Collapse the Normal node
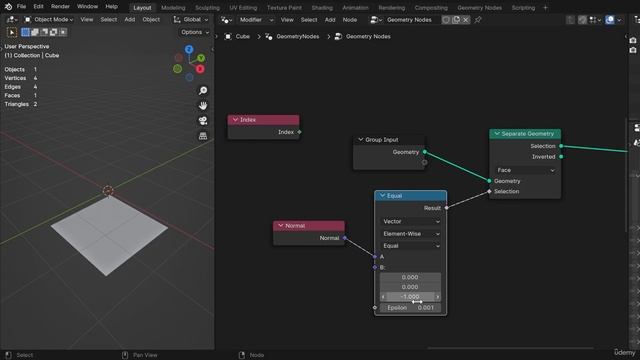640x360 pixels. [x=281, y=225]
